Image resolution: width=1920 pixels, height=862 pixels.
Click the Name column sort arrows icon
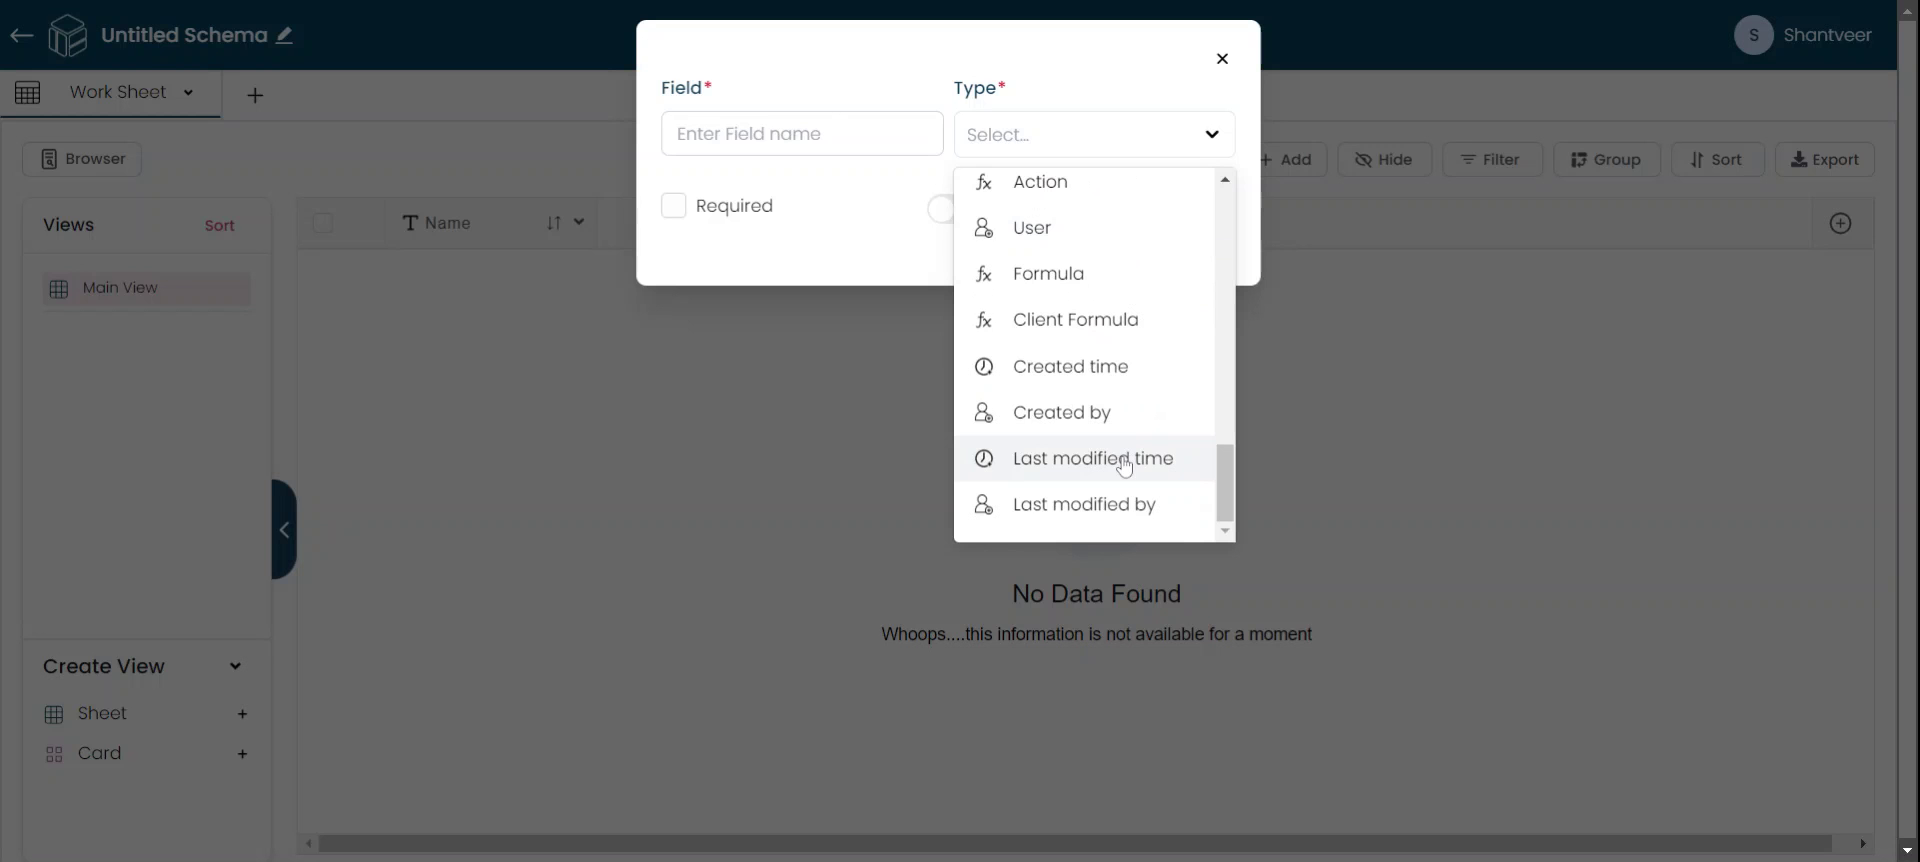pyautogui.click(x=554, y=223)
